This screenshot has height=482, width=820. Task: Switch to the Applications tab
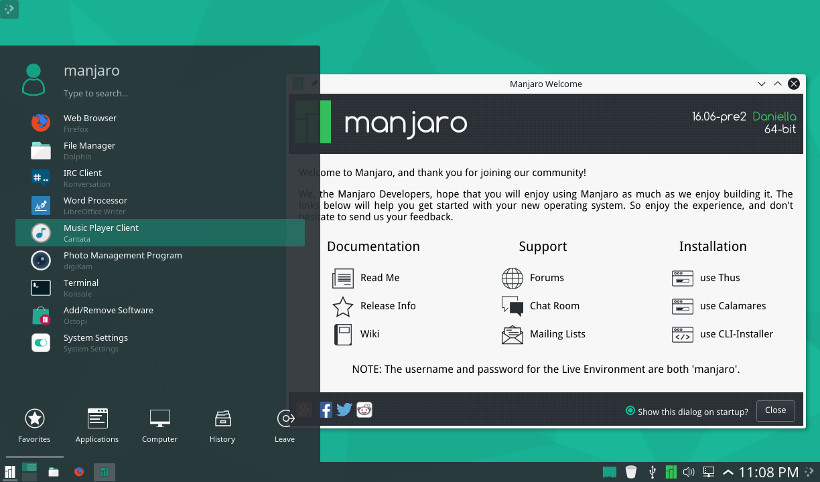(97, 426)
